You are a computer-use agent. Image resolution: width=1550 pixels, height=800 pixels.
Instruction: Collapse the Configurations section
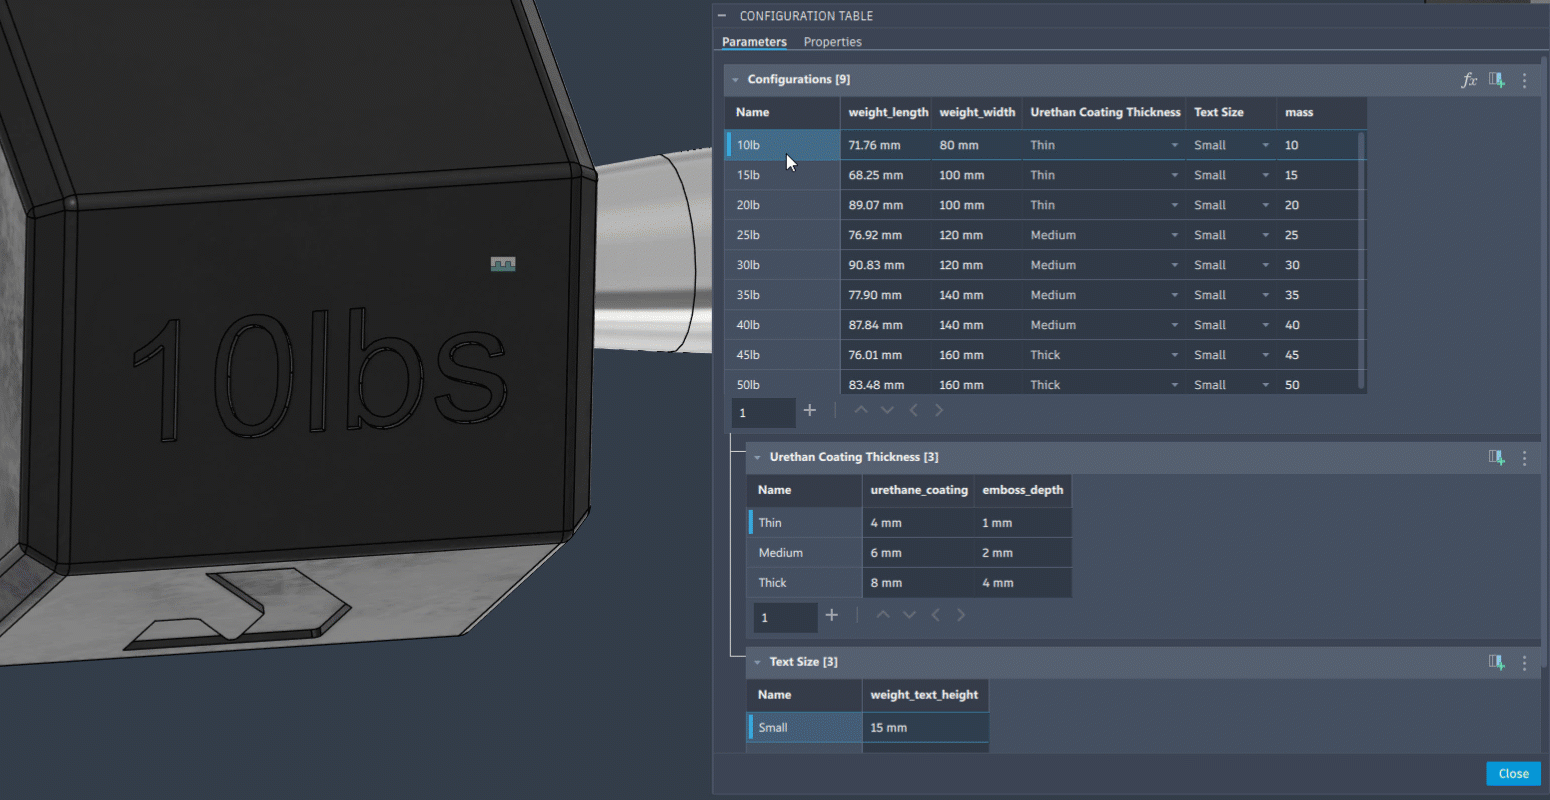click(735, 80)
